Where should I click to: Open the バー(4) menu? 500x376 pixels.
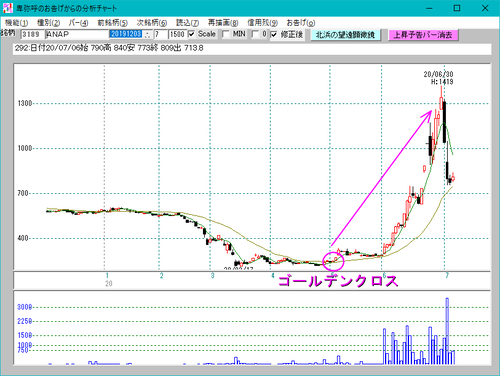[78, 23]
